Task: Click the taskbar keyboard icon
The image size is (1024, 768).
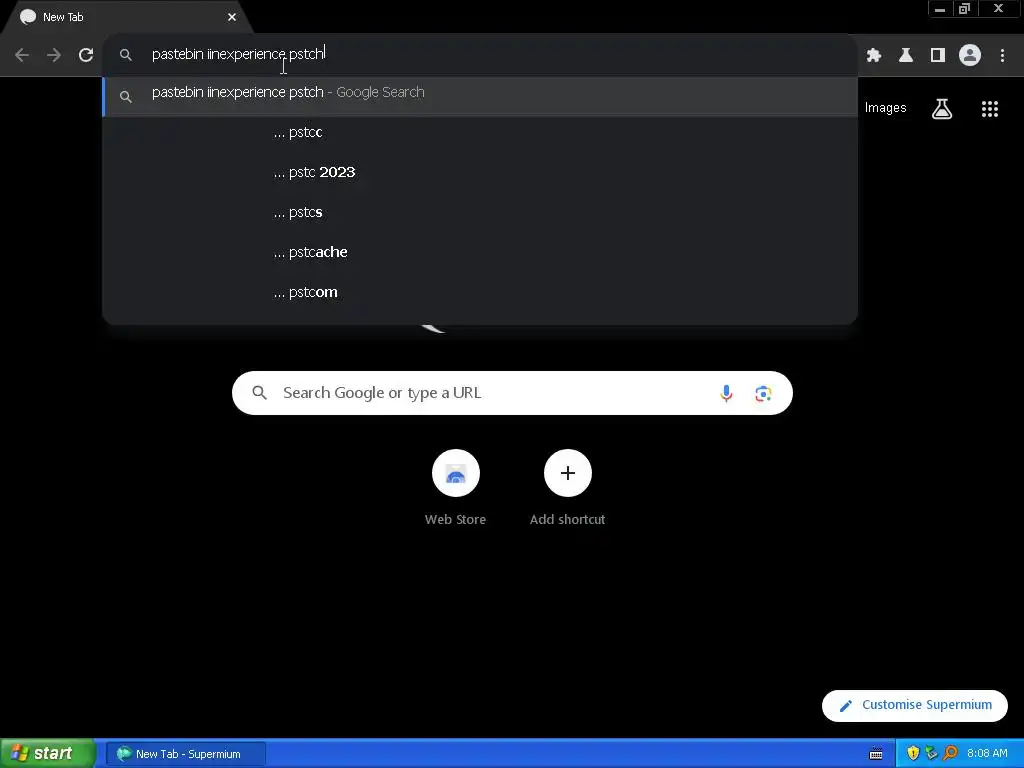Action: [876, 754]
